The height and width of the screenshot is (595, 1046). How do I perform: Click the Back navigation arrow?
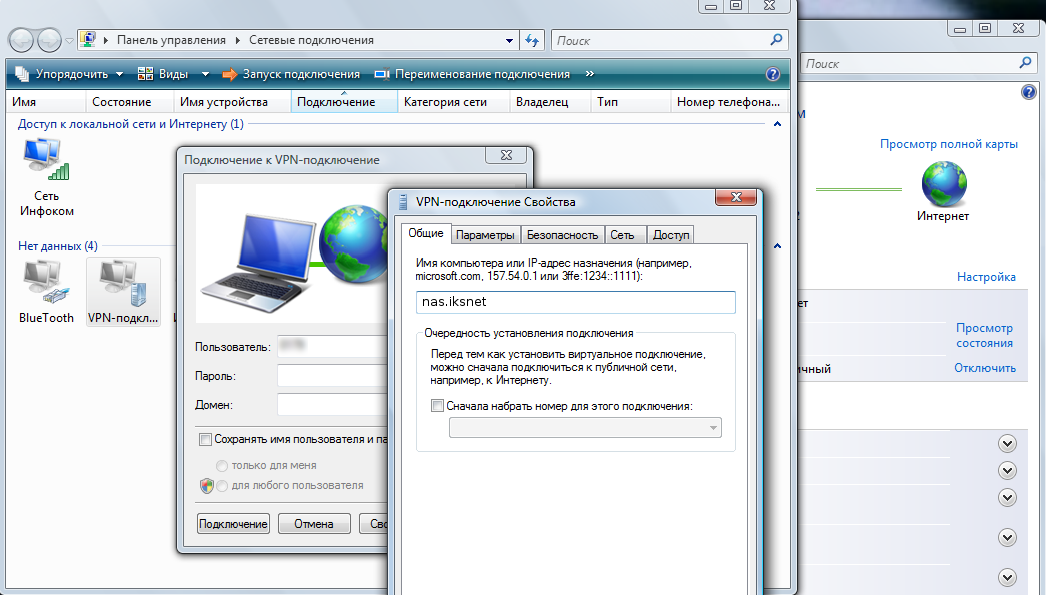coord(21,40)
